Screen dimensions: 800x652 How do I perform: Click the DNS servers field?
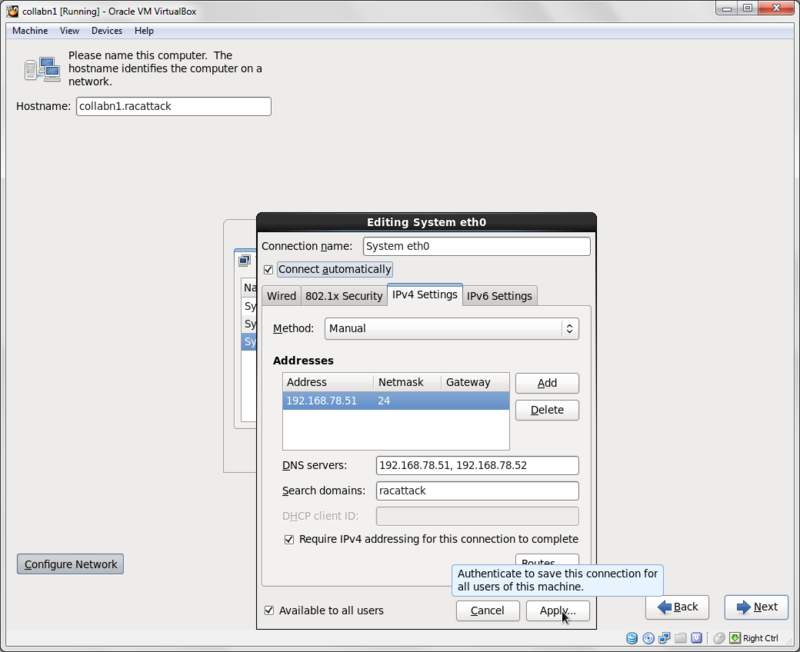click(x=477, y=465)
